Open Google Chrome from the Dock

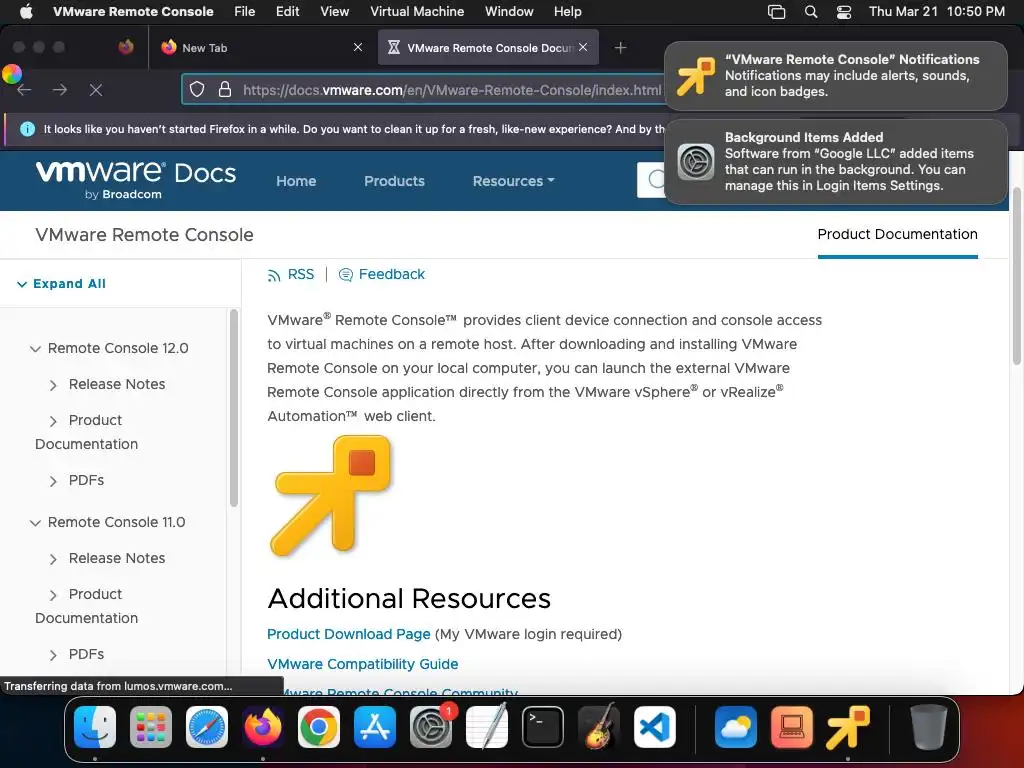point(319,727)
